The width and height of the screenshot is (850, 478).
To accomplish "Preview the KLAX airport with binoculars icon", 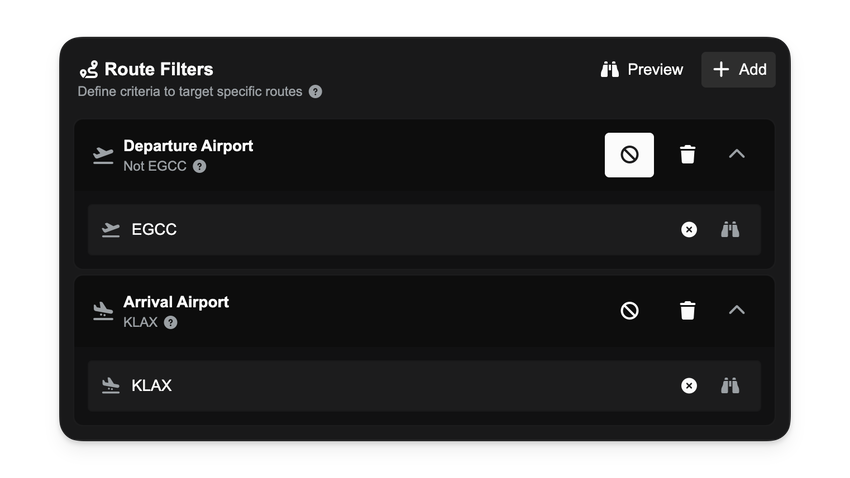I will 730,386.
